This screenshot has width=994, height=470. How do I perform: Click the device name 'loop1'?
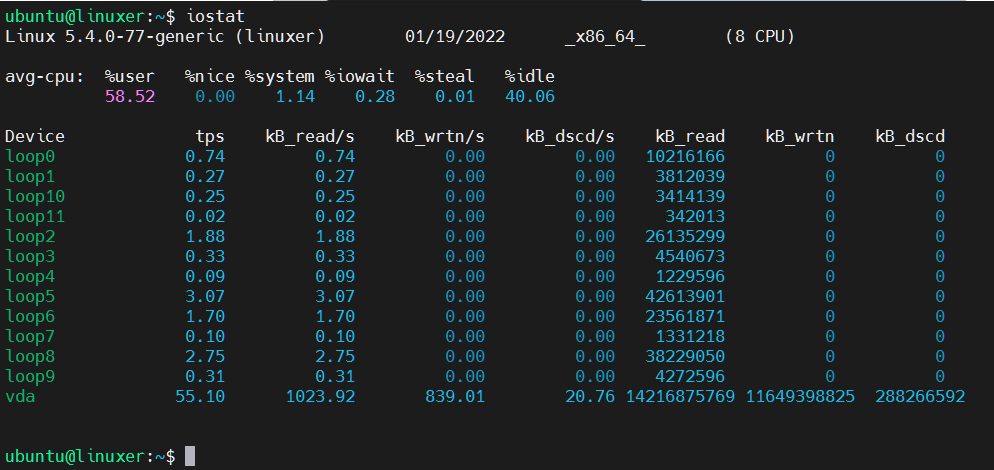click(30, 176)
